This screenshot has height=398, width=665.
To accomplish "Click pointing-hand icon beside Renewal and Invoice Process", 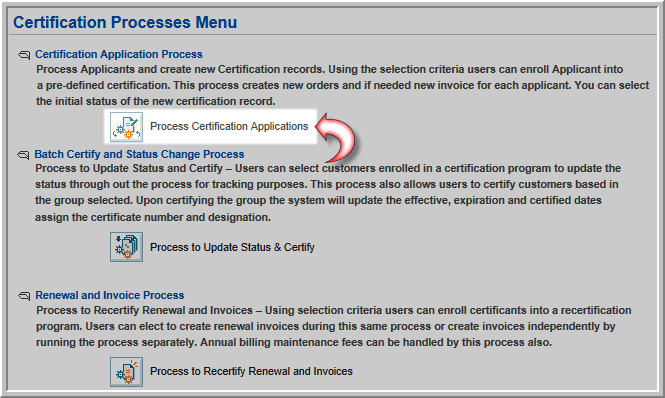I will (x=24, y=296).
